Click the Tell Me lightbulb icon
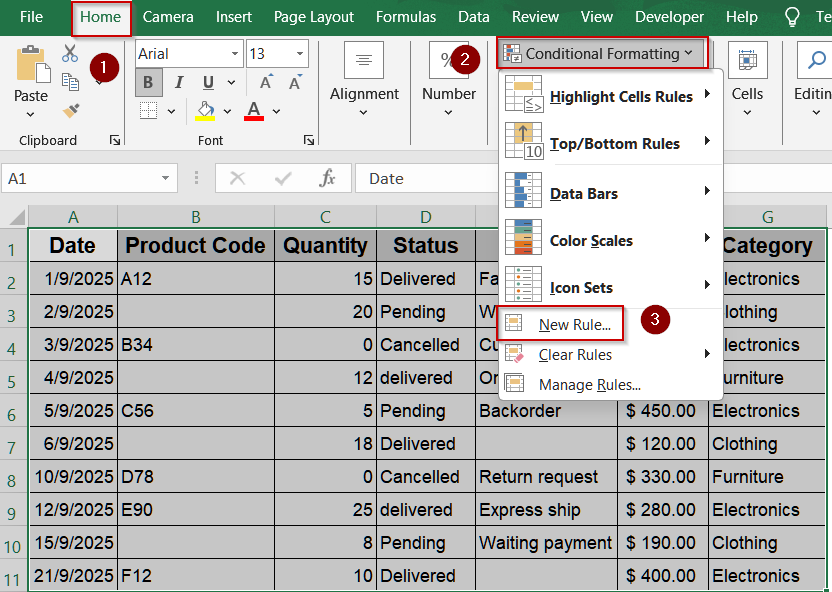Image resolution: width=832 pixels, height=592 pixels. pos(792,17)
